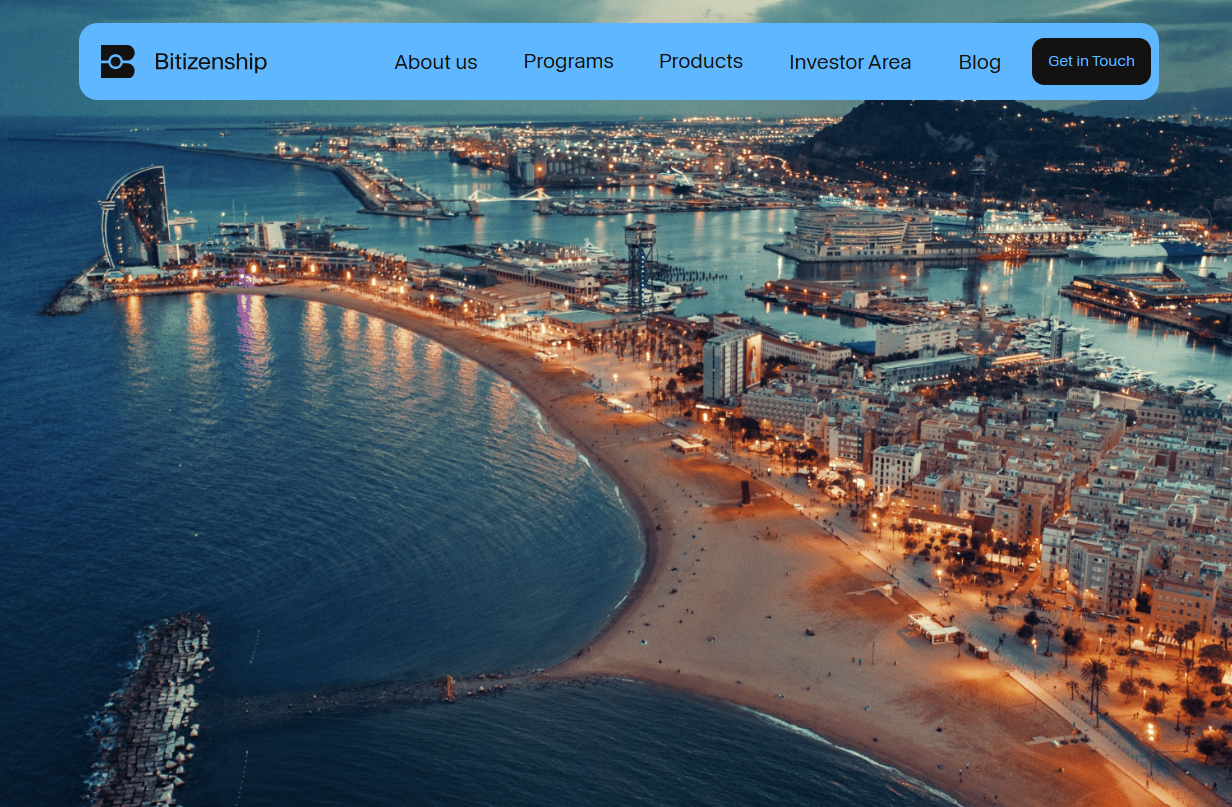Visit the Blog page
1232x807 pixels.
click(x=980, y=62)
